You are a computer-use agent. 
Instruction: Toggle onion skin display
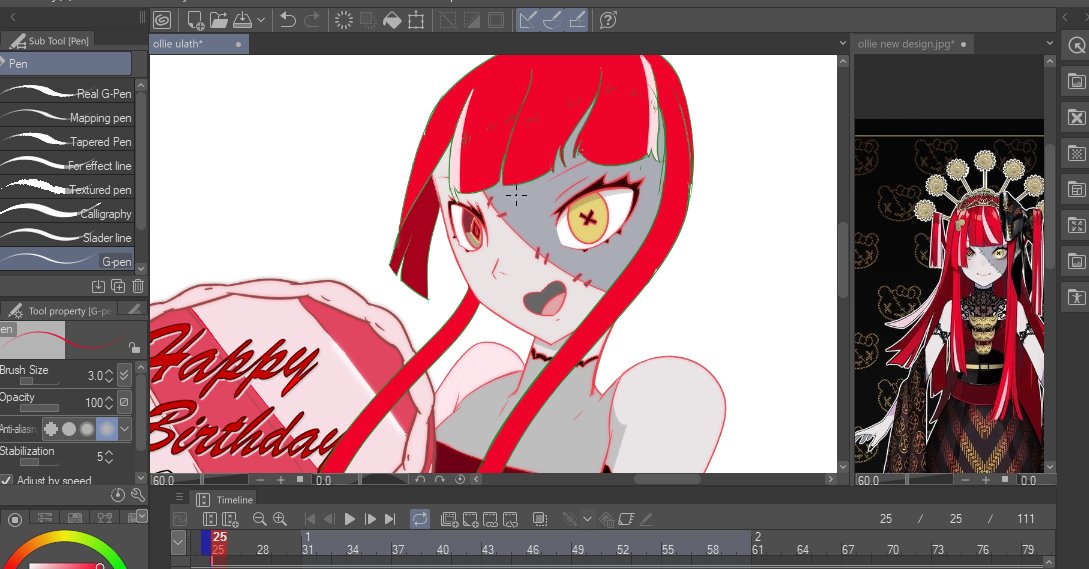(539, 519)
